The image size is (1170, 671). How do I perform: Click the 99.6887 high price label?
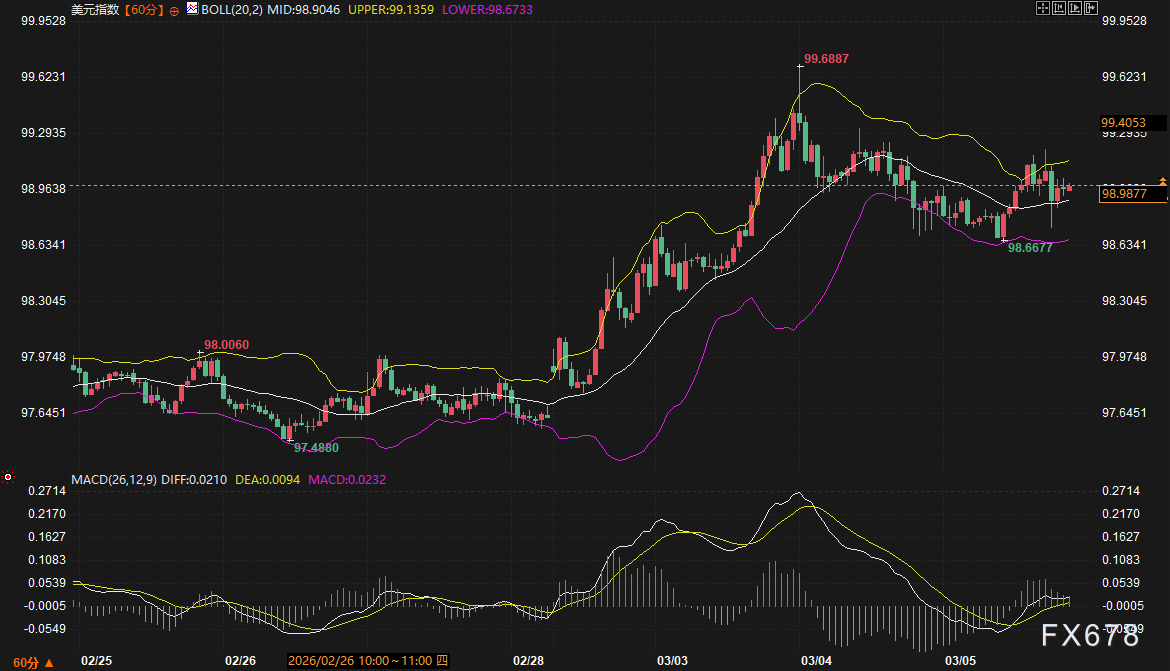[x=826, y=59]
